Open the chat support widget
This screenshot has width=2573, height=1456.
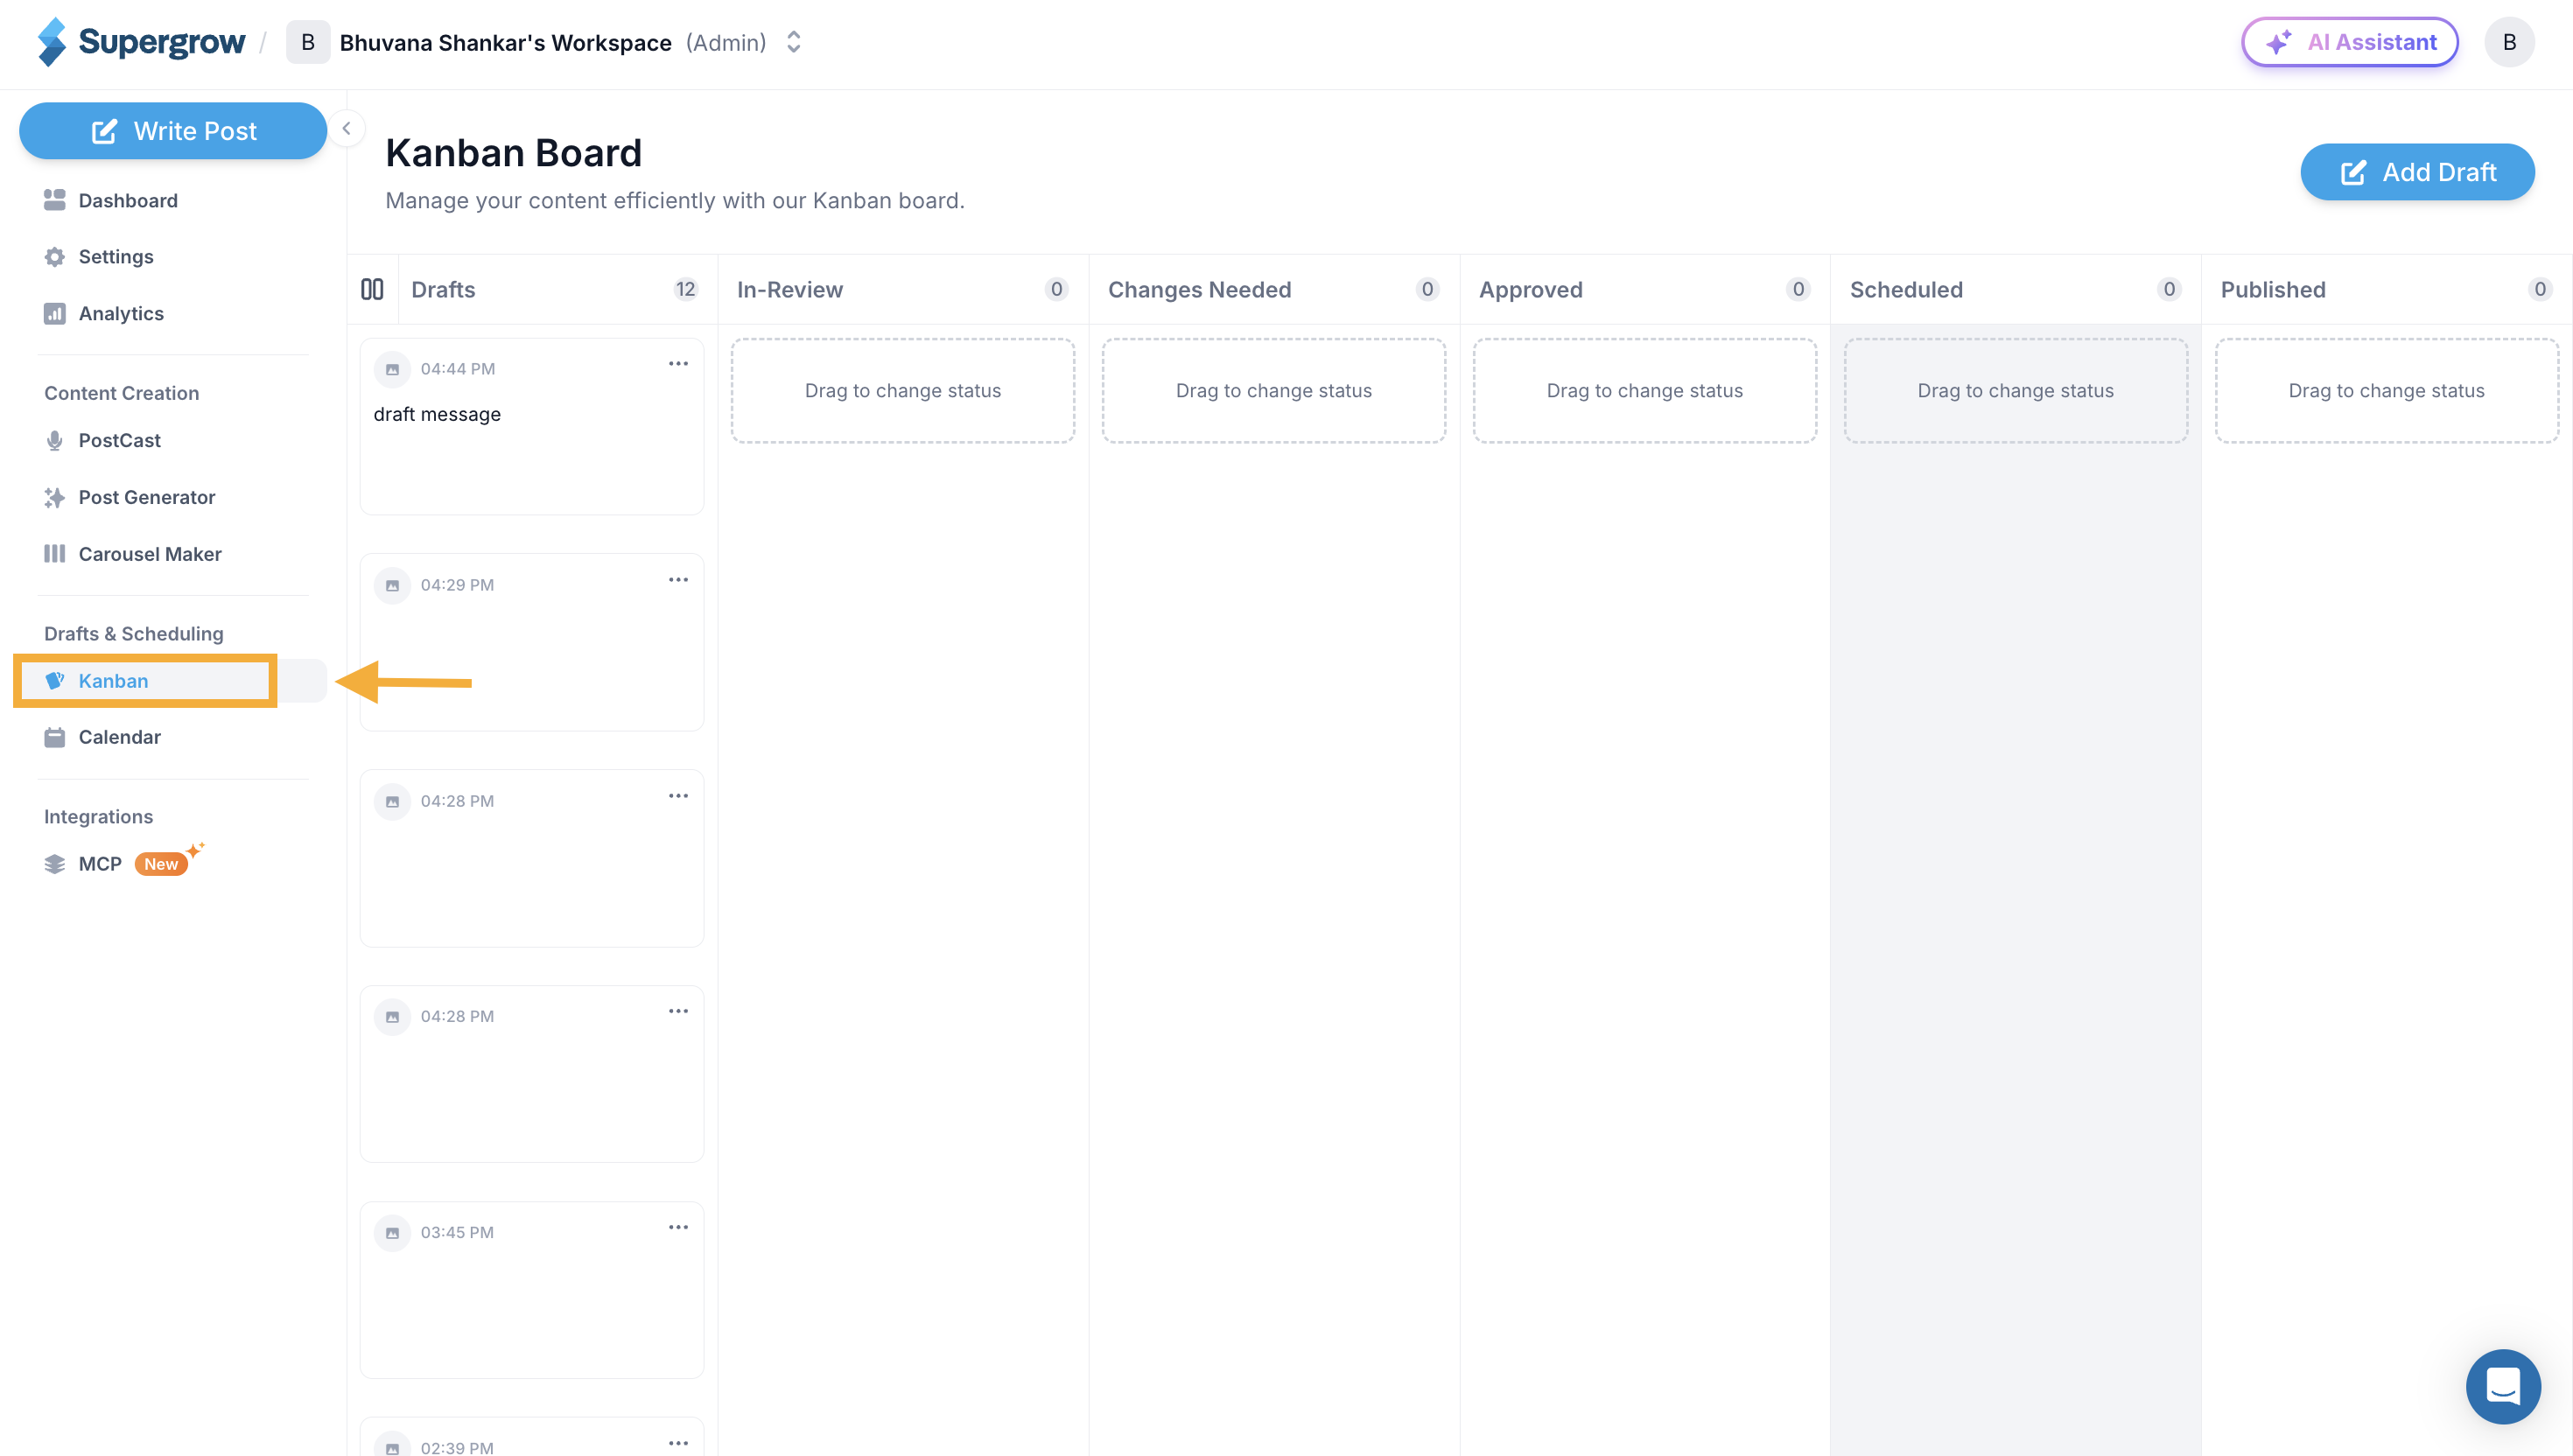click(x=2502, y=1386)
